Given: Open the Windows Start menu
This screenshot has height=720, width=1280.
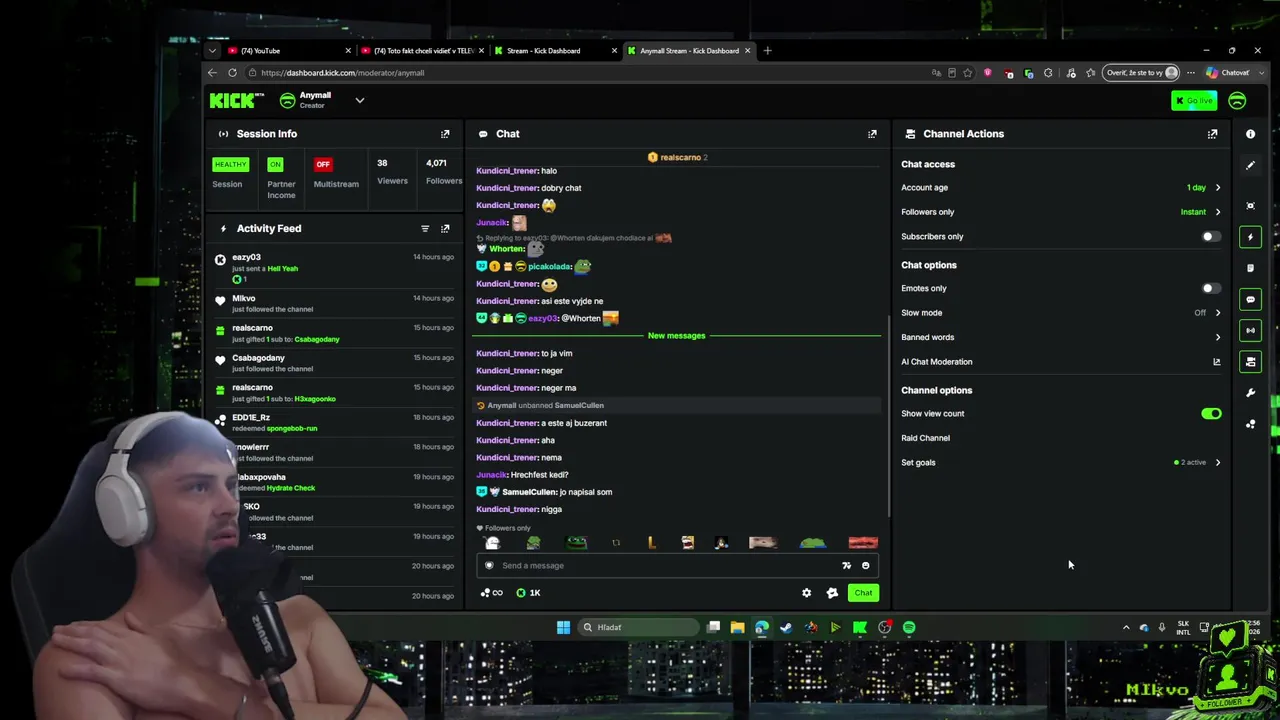Looking at the screenshot, I should pos(563,628).
